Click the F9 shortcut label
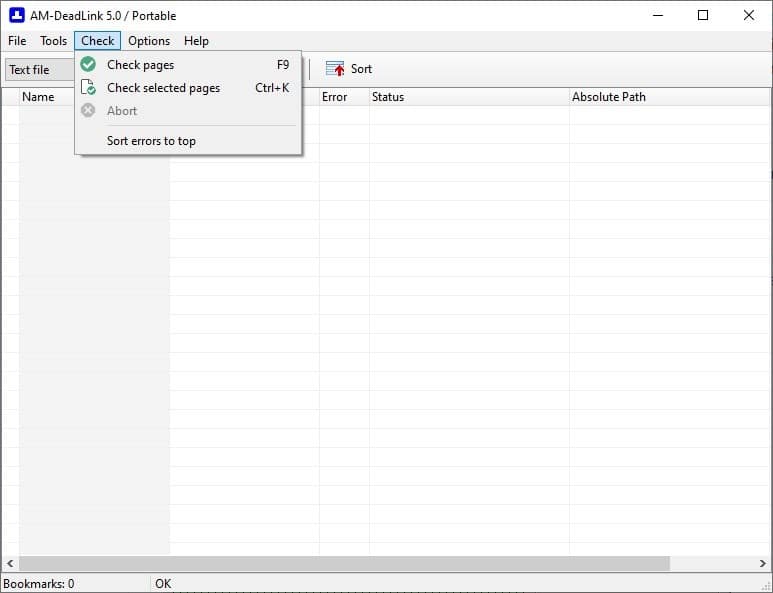The image size is (773, 593). [x=283, y=65]
